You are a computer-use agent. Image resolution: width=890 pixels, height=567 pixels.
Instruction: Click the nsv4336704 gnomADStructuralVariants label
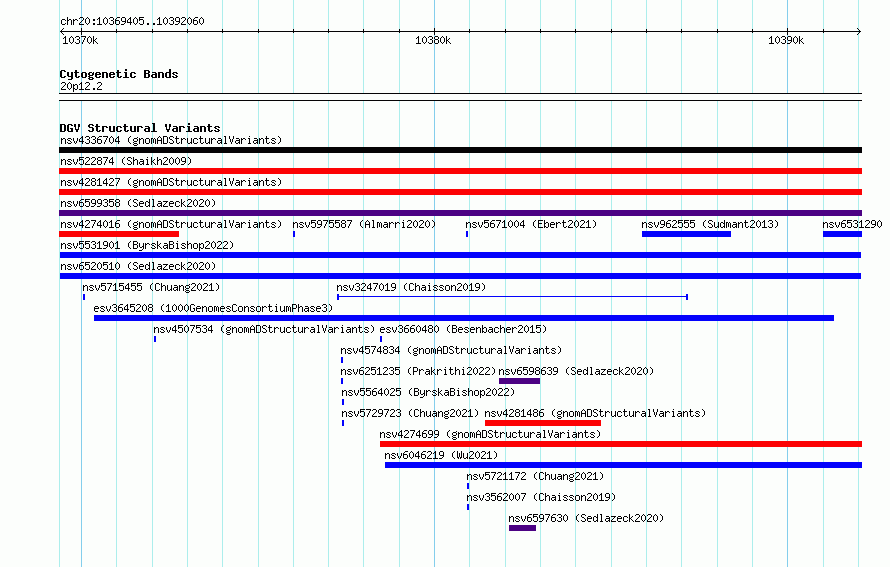click(171, 140)
